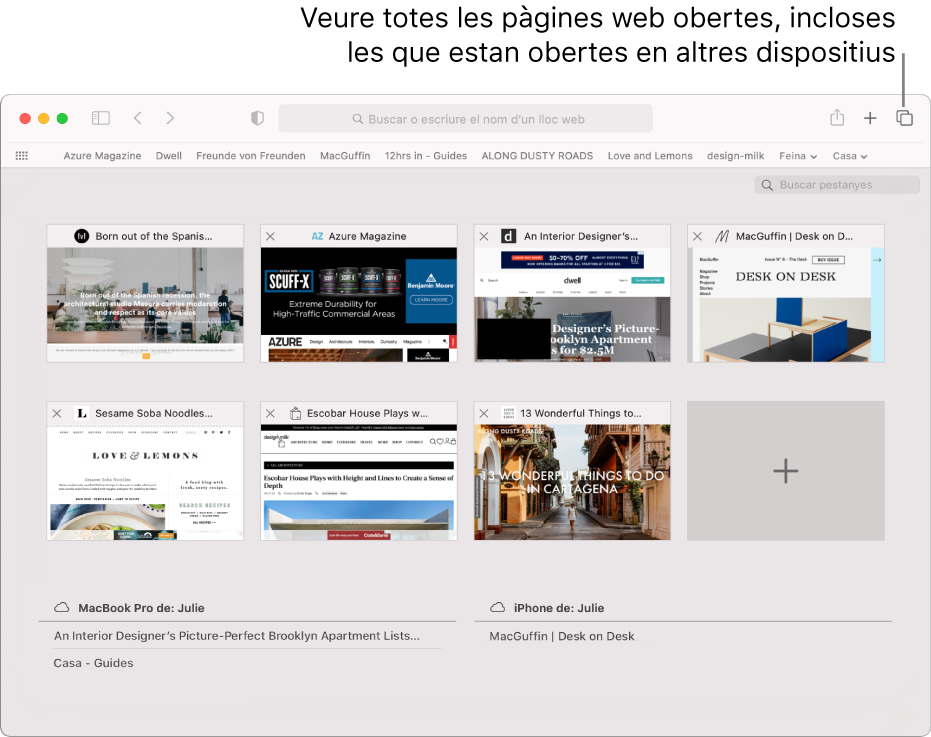Expand the Casa favorites folder
This screenshot has width=931, height=737.
click(850, 156)
